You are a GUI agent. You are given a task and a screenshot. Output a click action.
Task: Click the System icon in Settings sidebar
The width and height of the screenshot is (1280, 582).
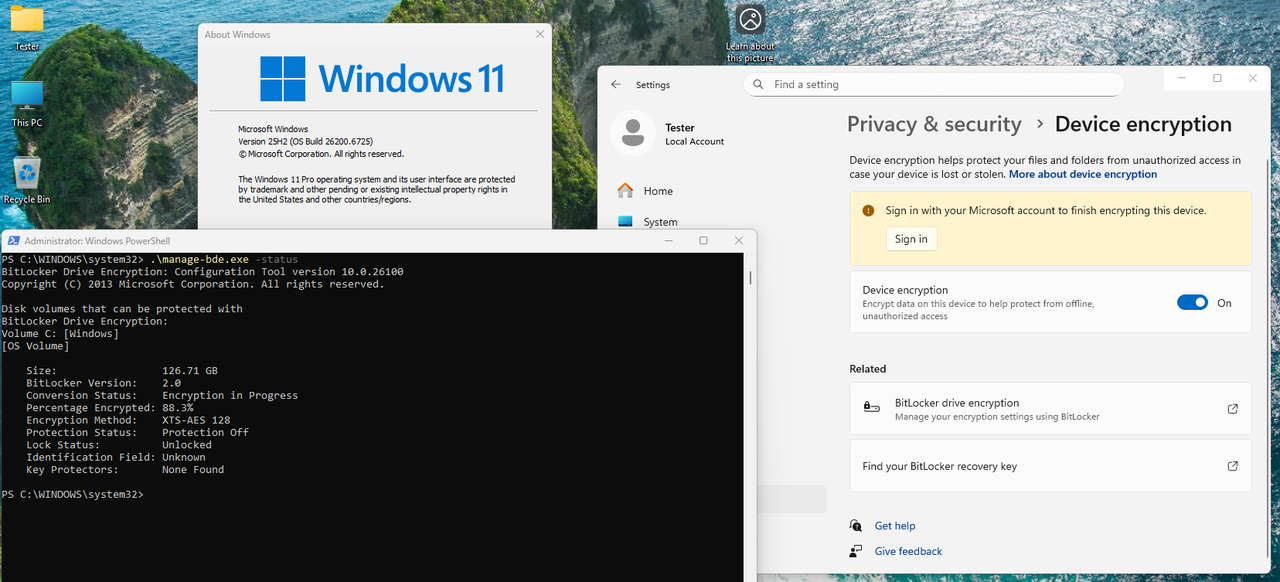pyautogui.click(x=625, y=222)
